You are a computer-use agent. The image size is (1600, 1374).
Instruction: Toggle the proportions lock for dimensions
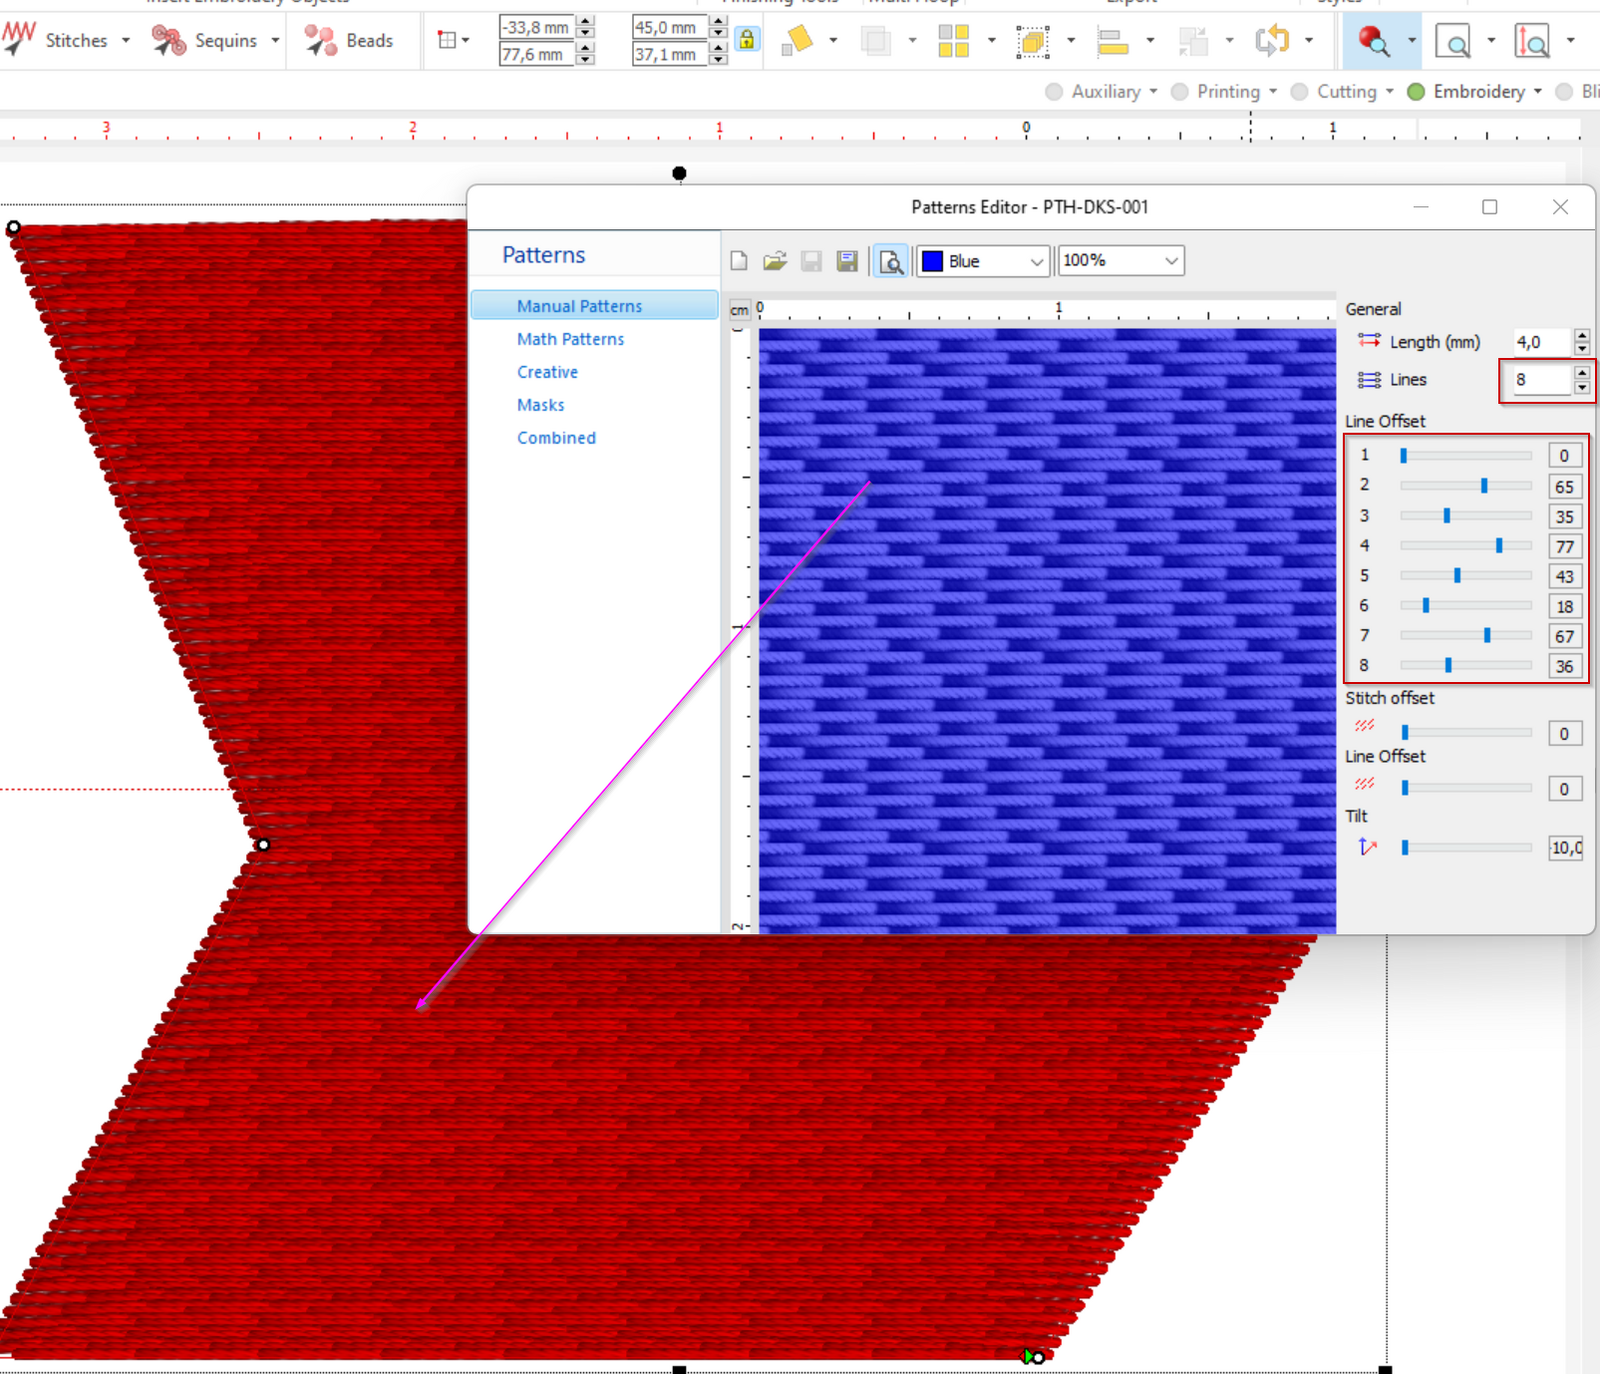coord(747,41)
